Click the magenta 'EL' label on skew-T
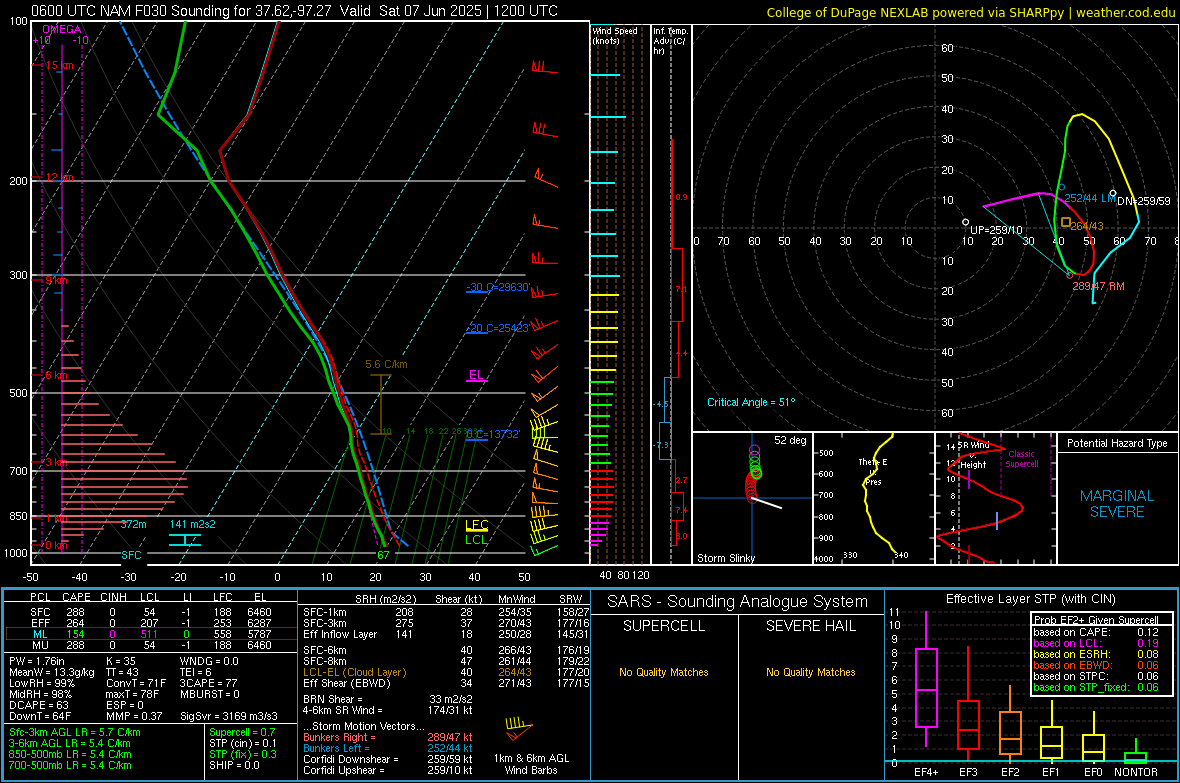Screen dimensions: 1180x783 [x=476, y=374]
